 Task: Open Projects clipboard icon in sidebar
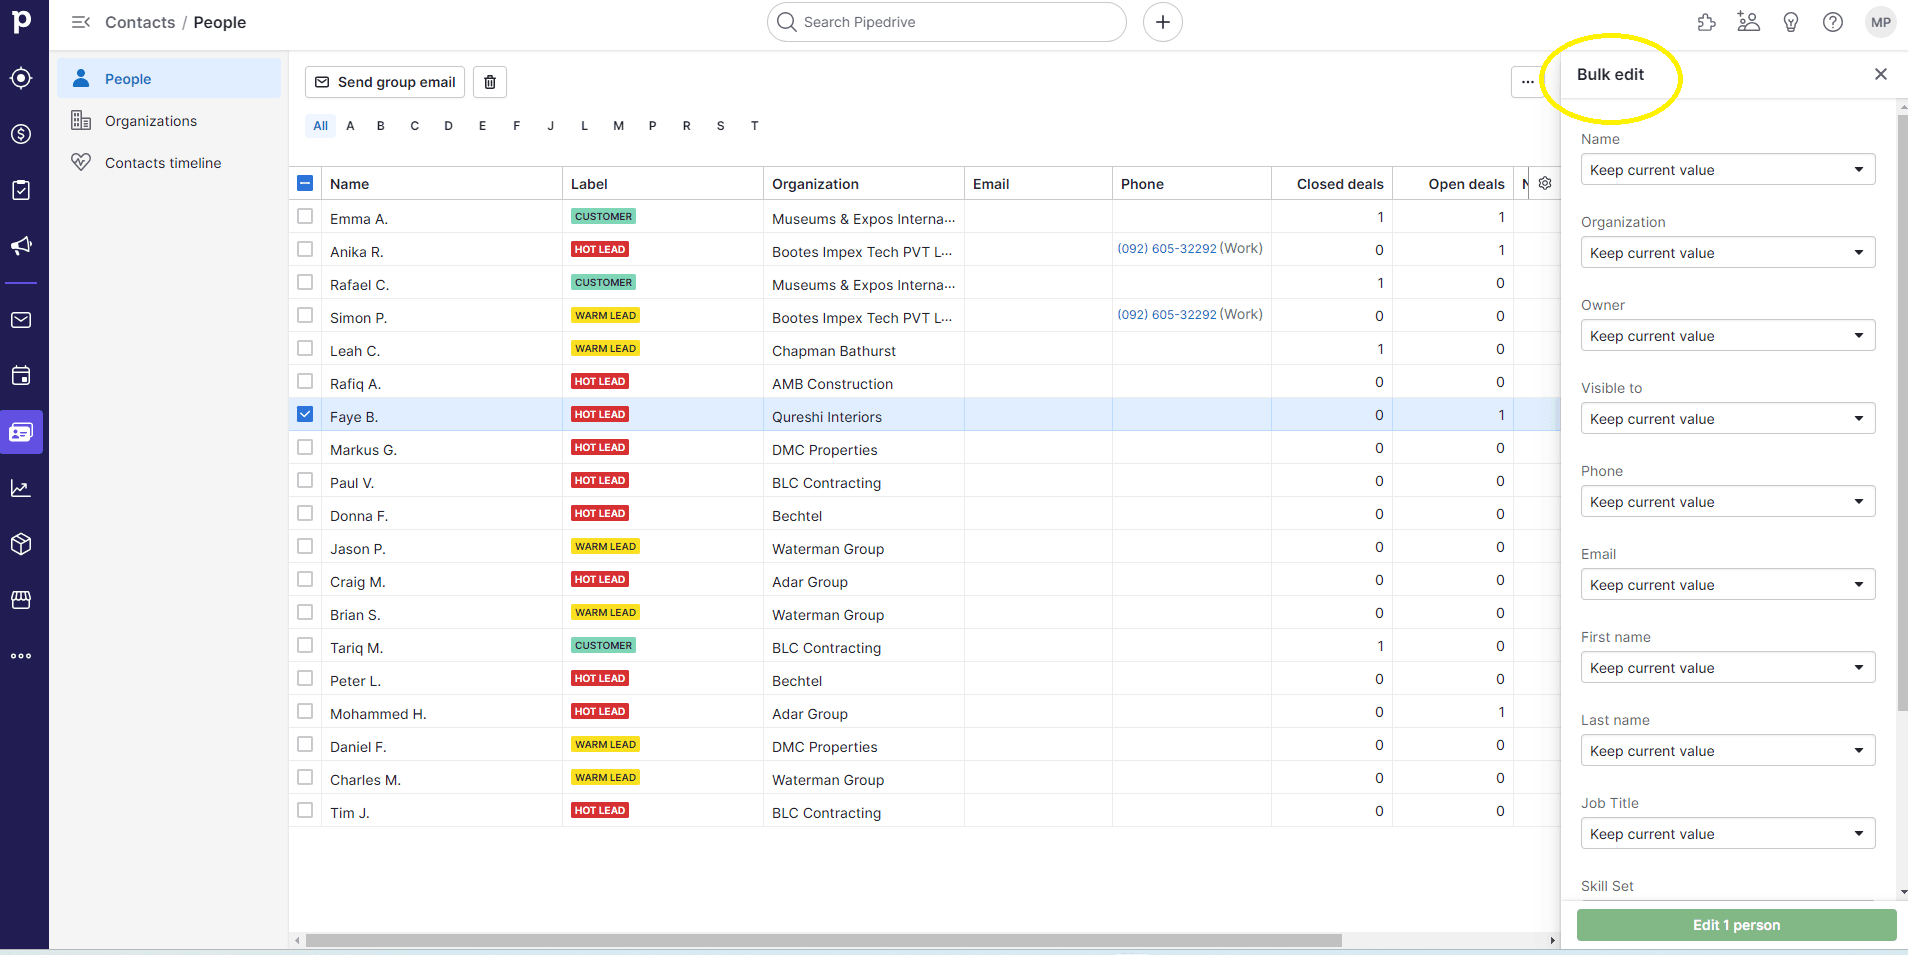pos(21,190)
